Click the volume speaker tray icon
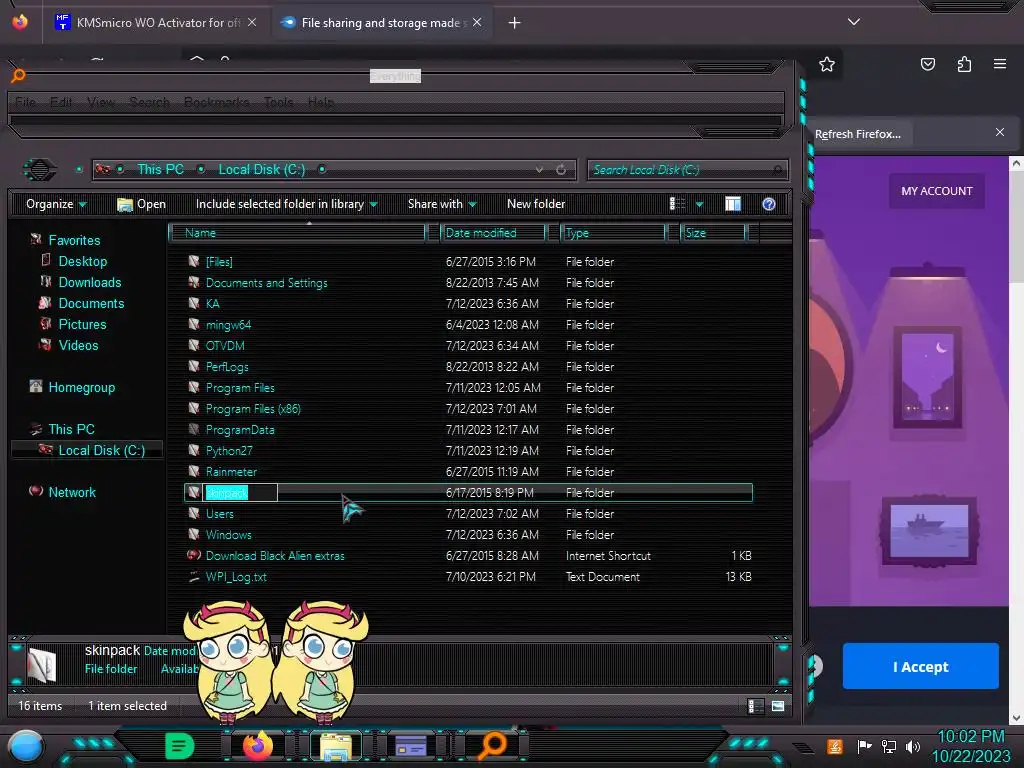Image resolution: width=1024 pixels, height=768 pixels. (913, 746)
